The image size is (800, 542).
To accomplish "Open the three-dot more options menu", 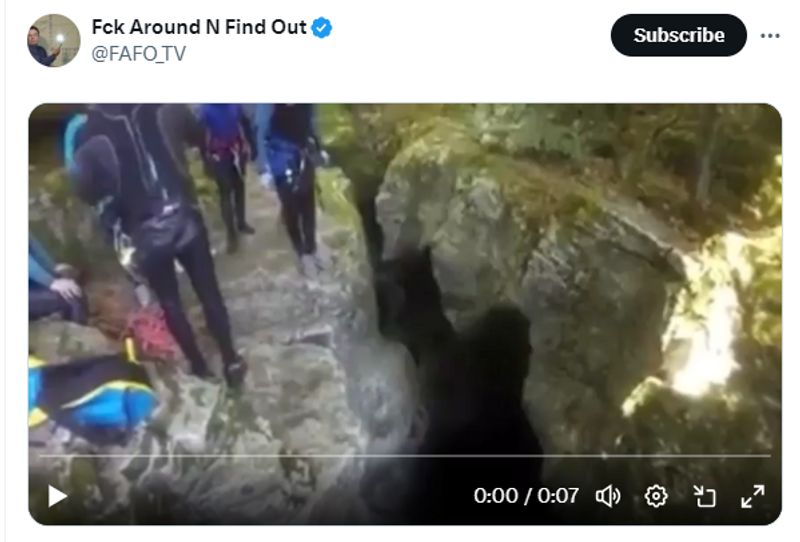I will [x=770, y=36].
